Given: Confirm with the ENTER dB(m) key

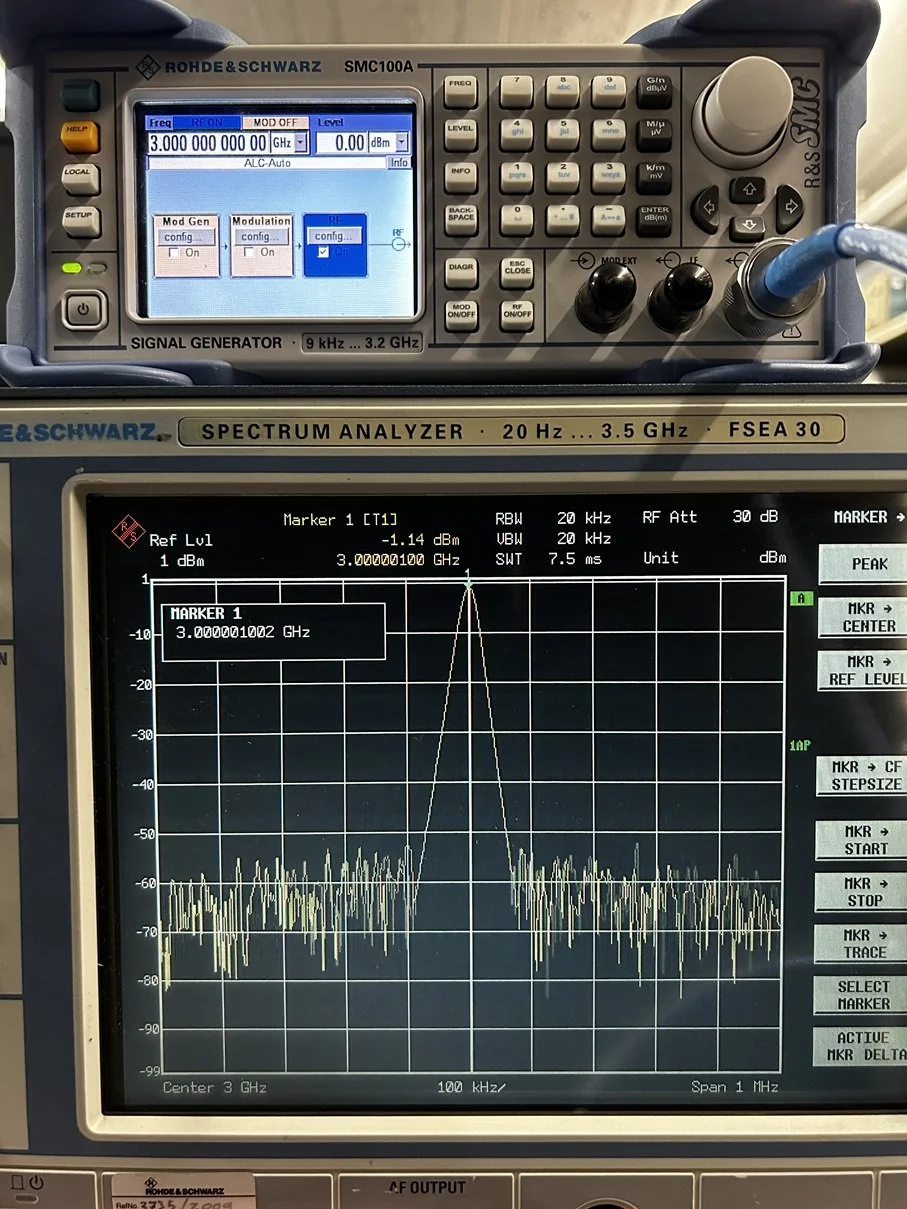Looking at the screenshot, I should (655, 219).
